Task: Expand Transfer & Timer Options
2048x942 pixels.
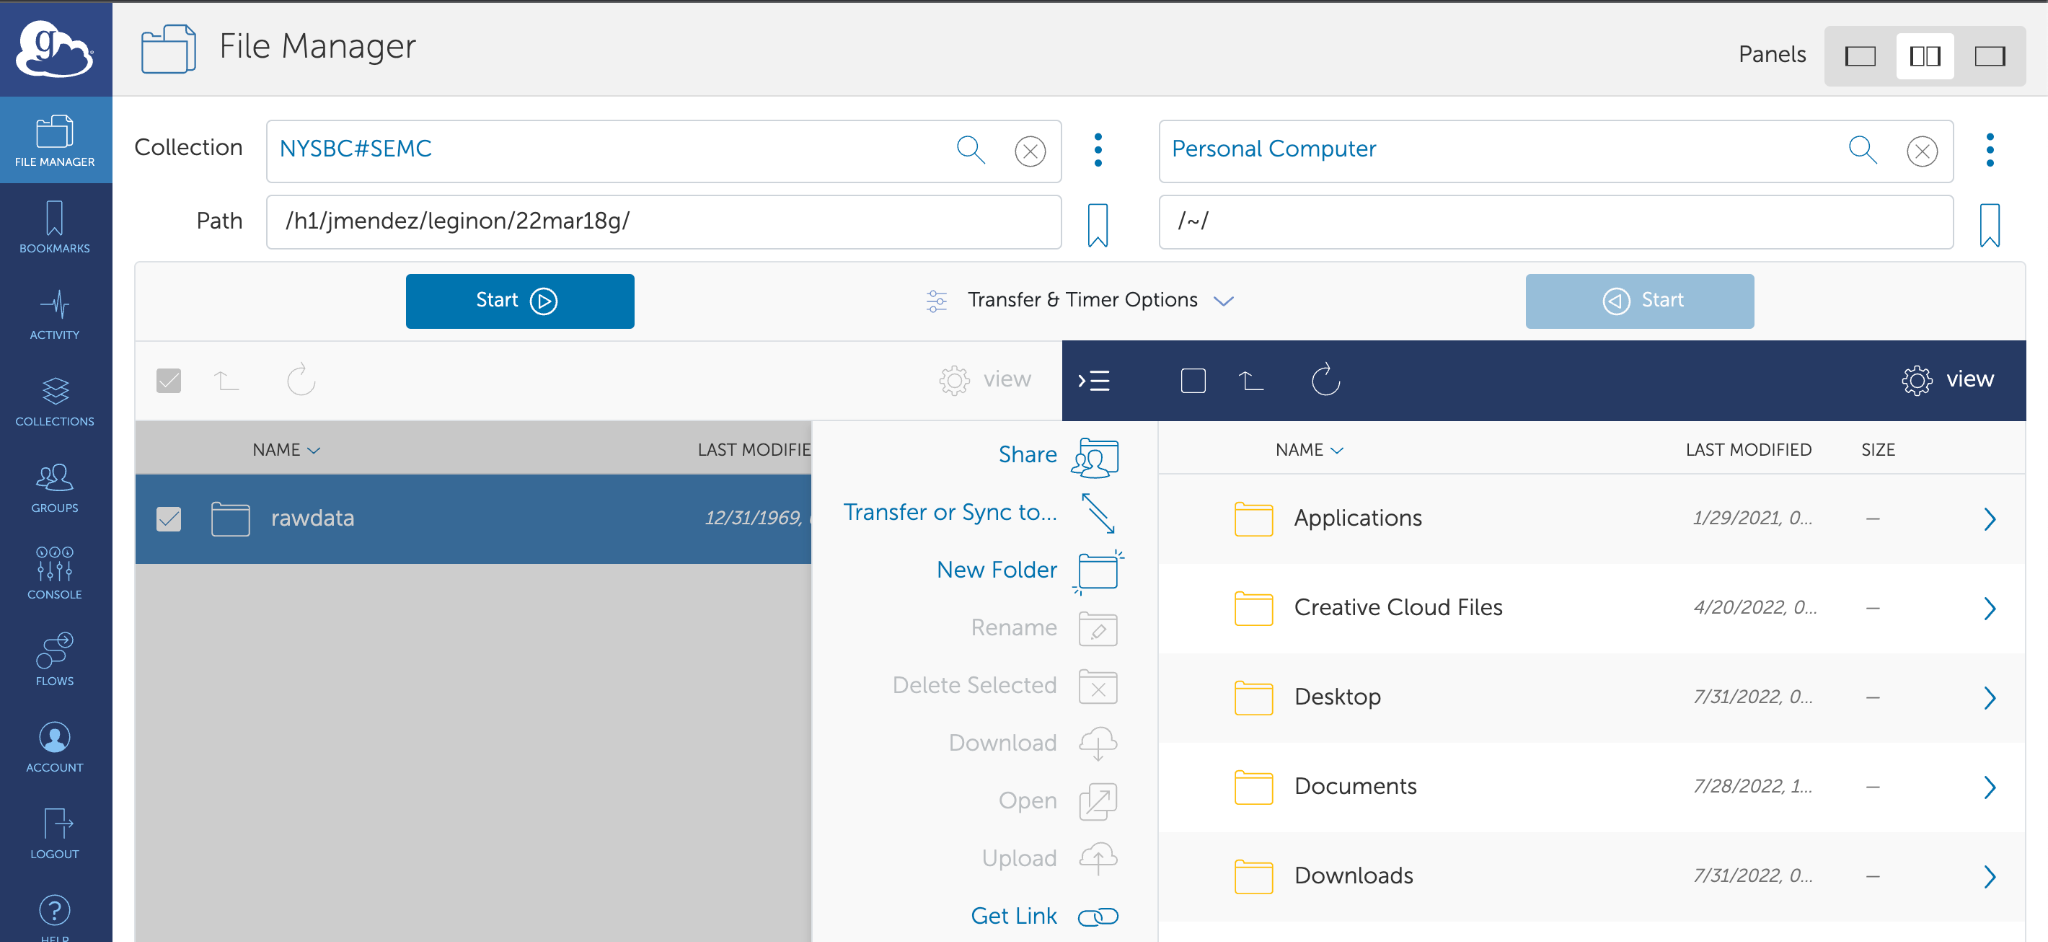Action: point(1081,300)
